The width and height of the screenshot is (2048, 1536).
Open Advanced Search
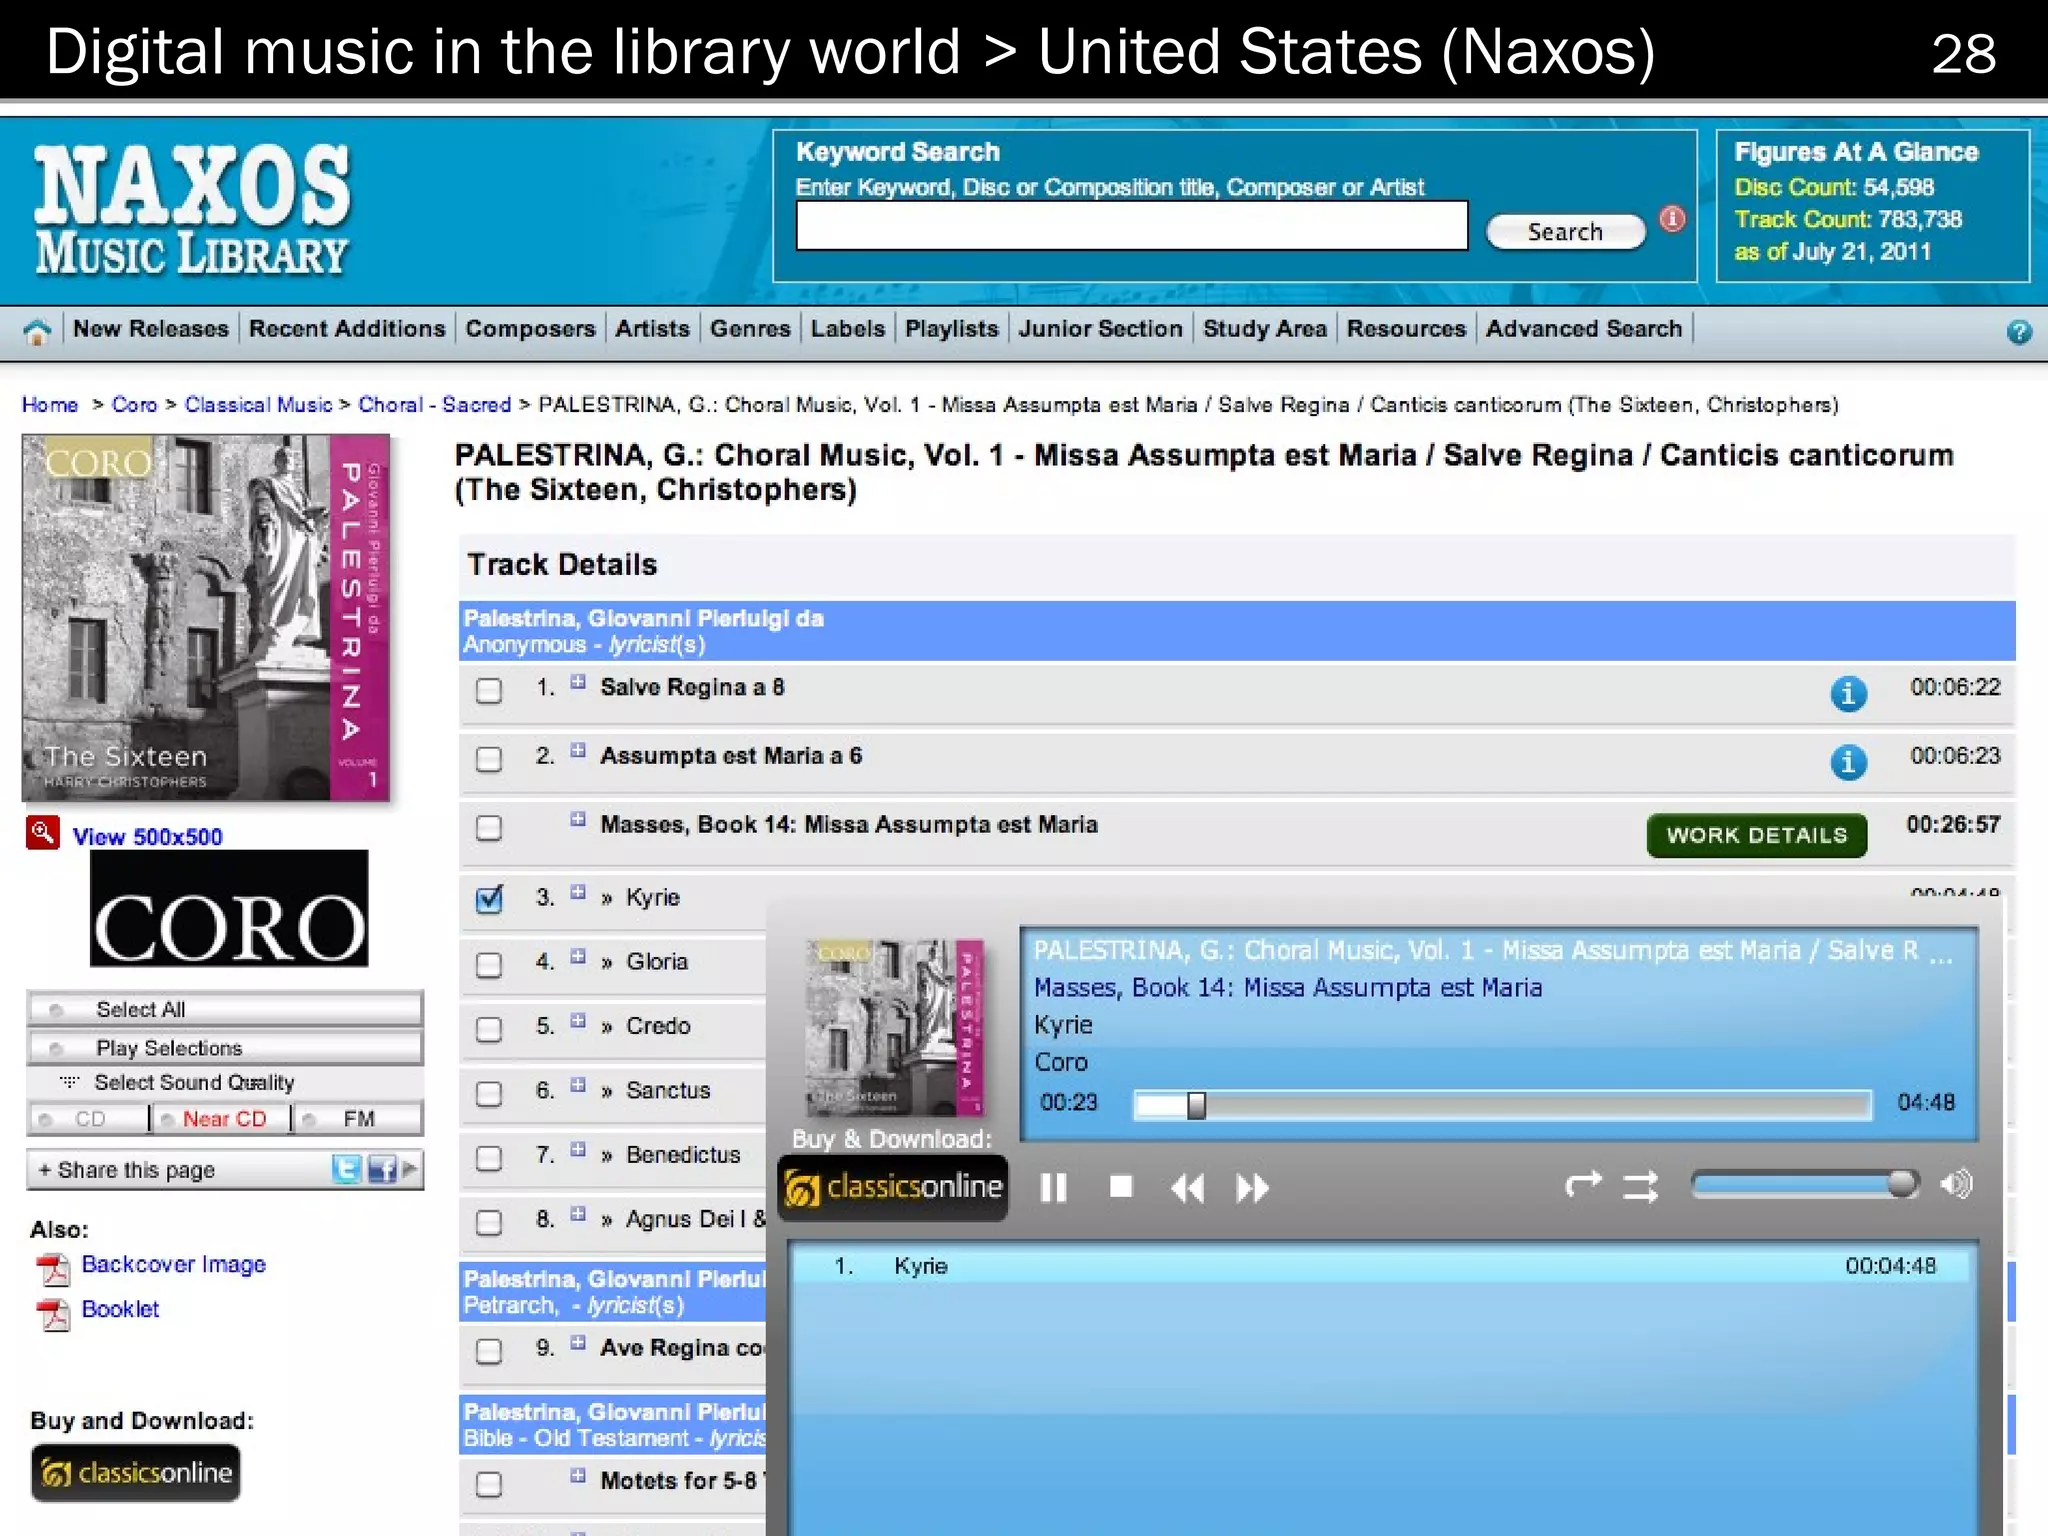[1584, 329]
